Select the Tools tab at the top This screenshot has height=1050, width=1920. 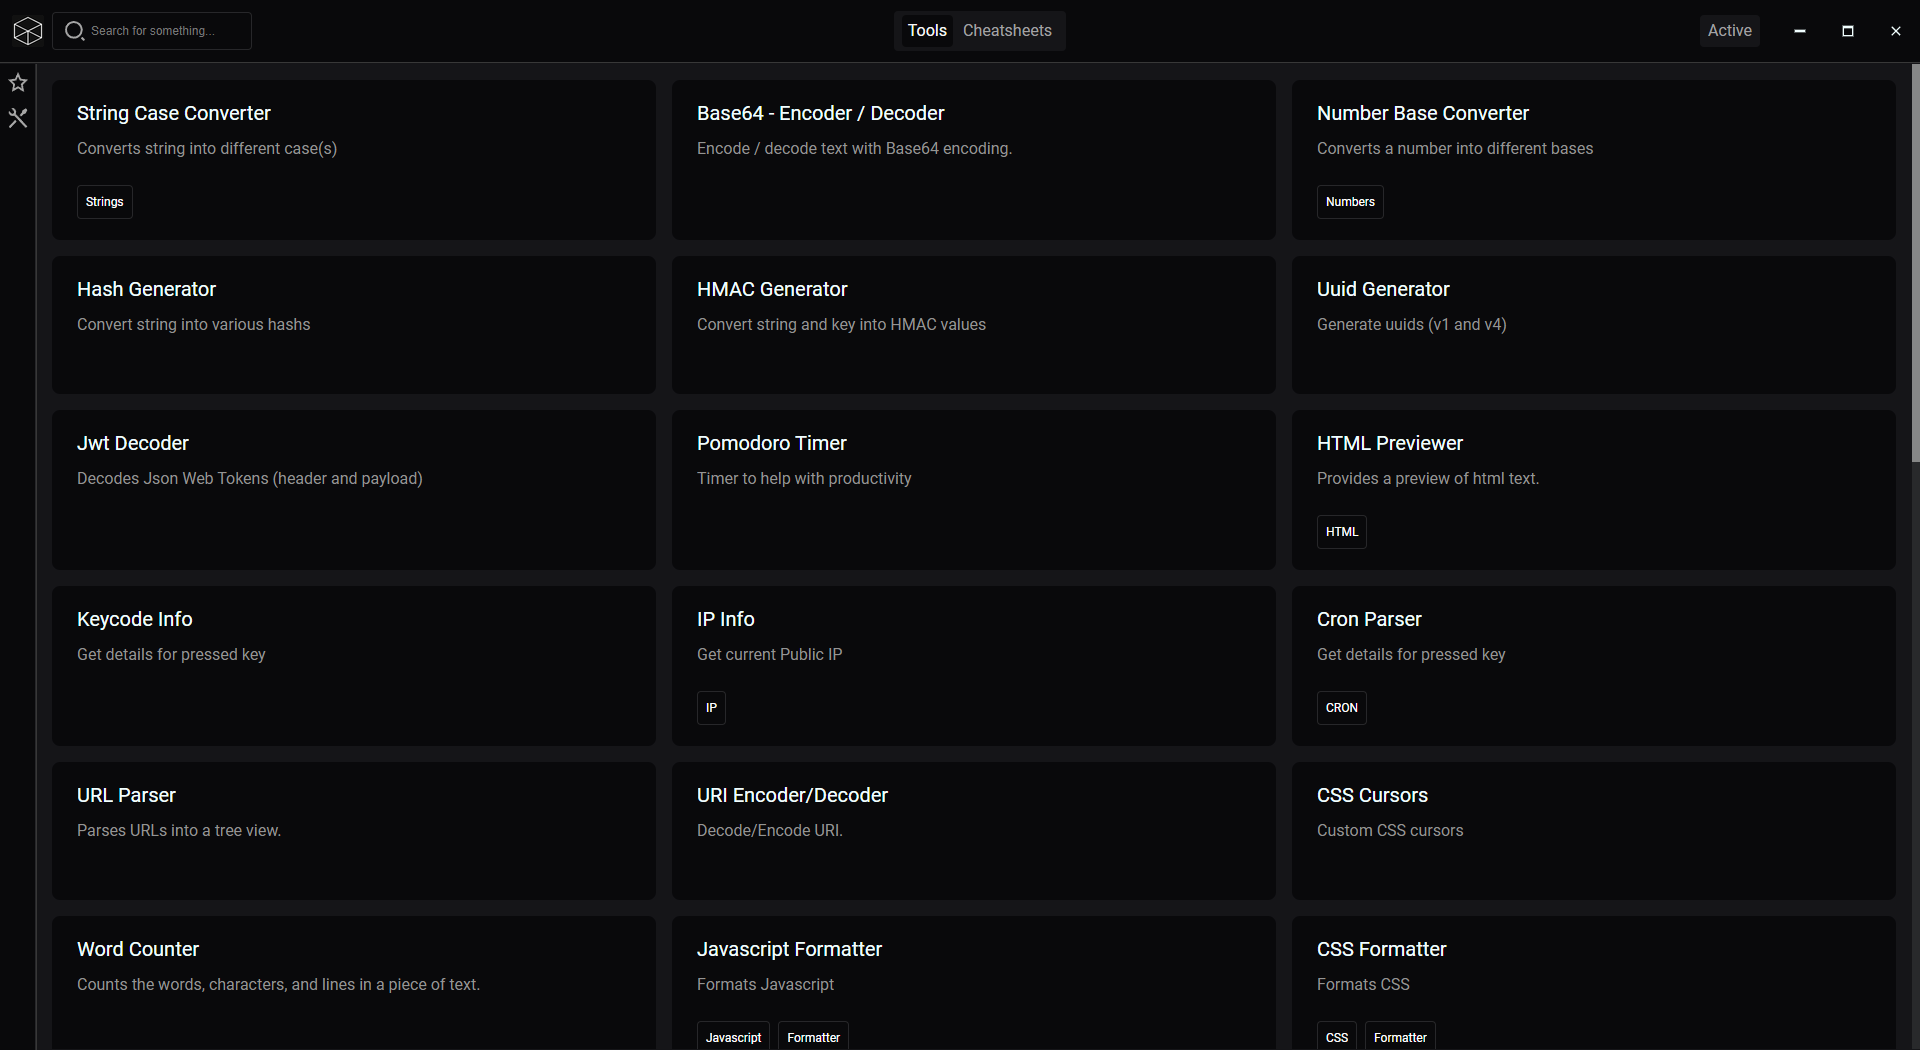point(926,30)
